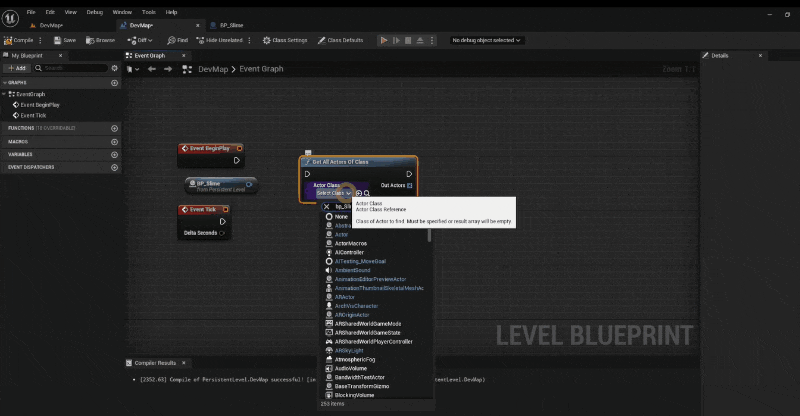The image size is (800, 416).
Task: Open the Select Class dropdown
Action: 333,193
